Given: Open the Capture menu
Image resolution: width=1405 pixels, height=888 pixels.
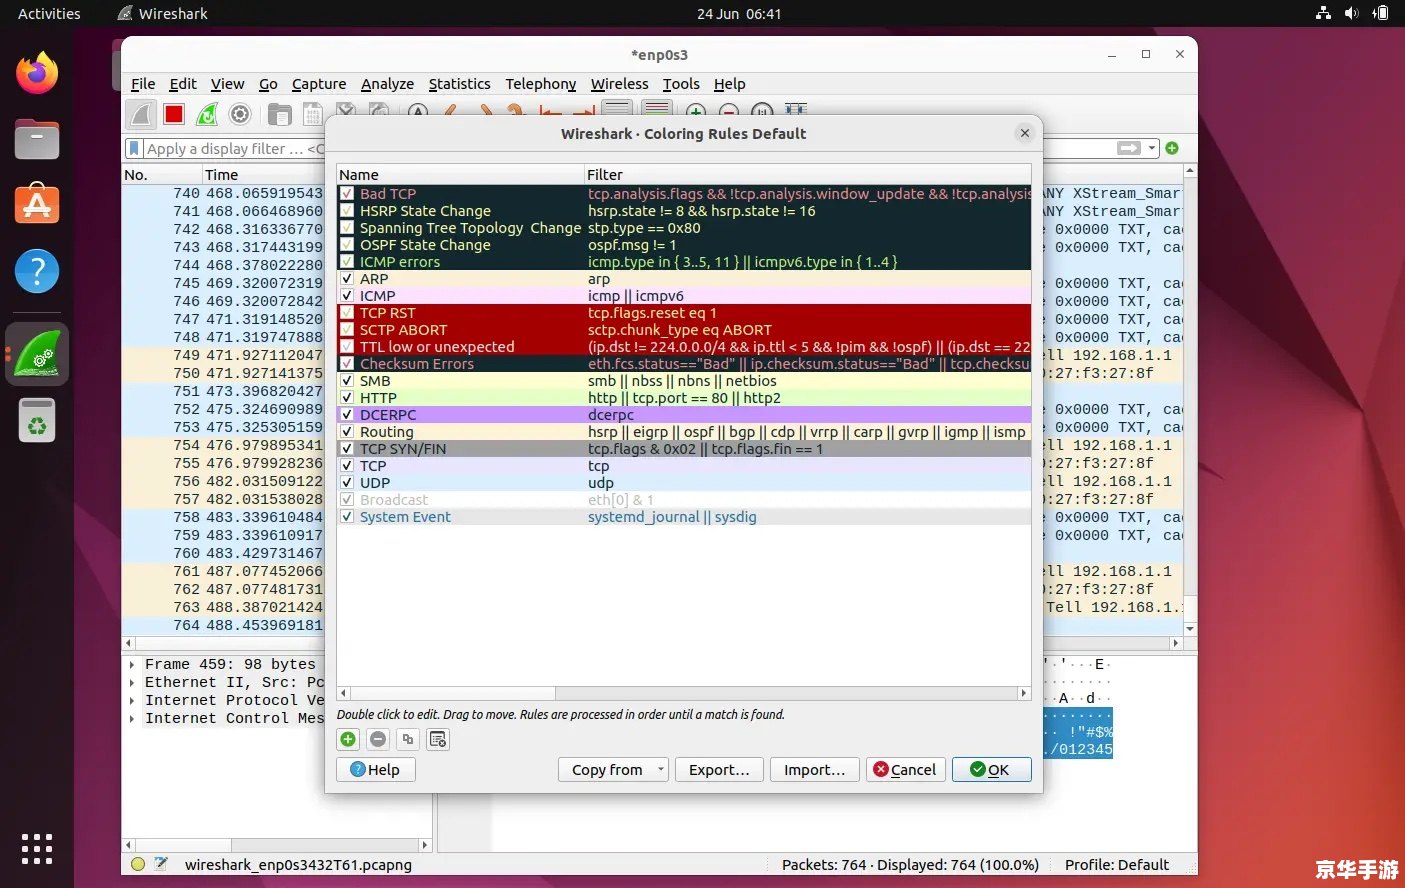Looking at the screenshot, I should (319, 84).
